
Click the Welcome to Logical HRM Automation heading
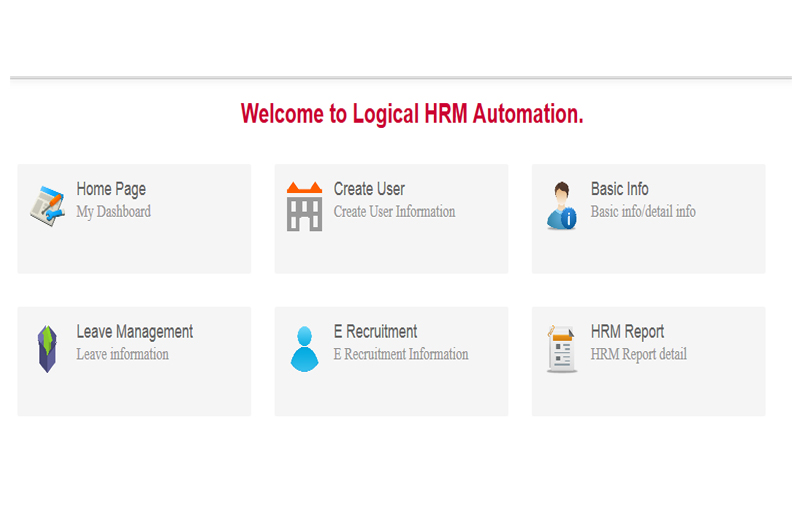412,114
